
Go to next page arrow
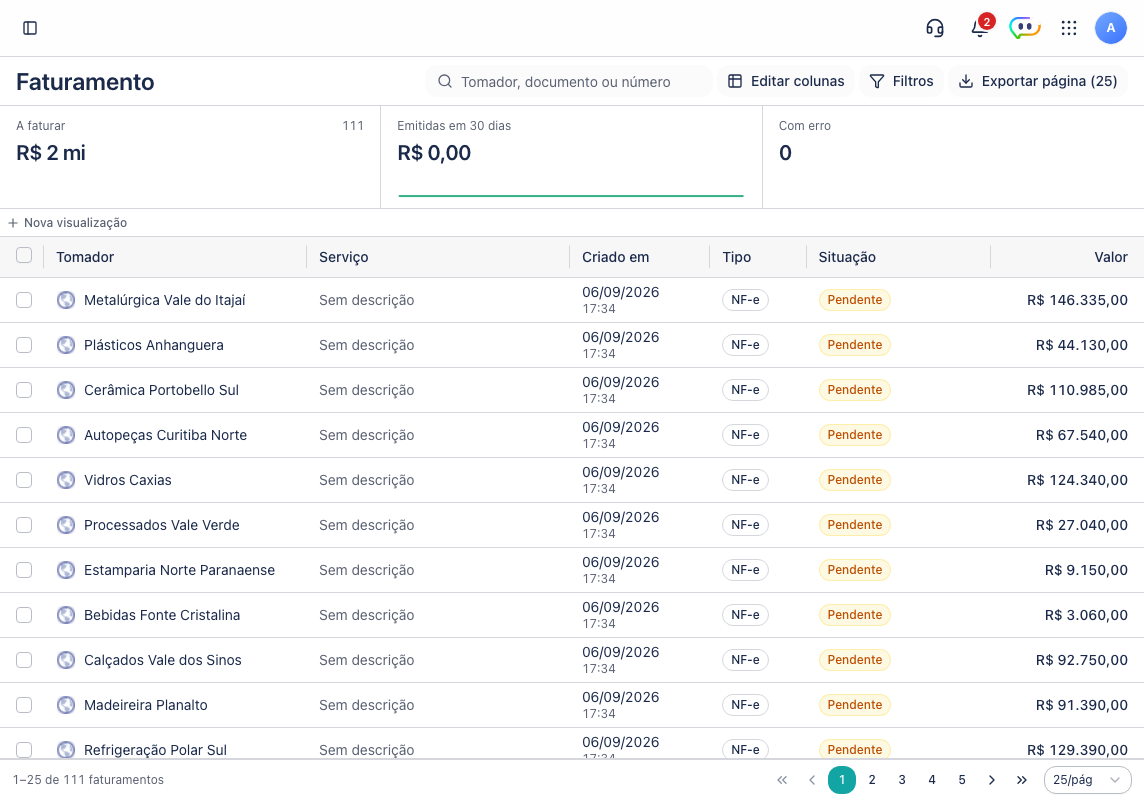click(x=992, y=780)
